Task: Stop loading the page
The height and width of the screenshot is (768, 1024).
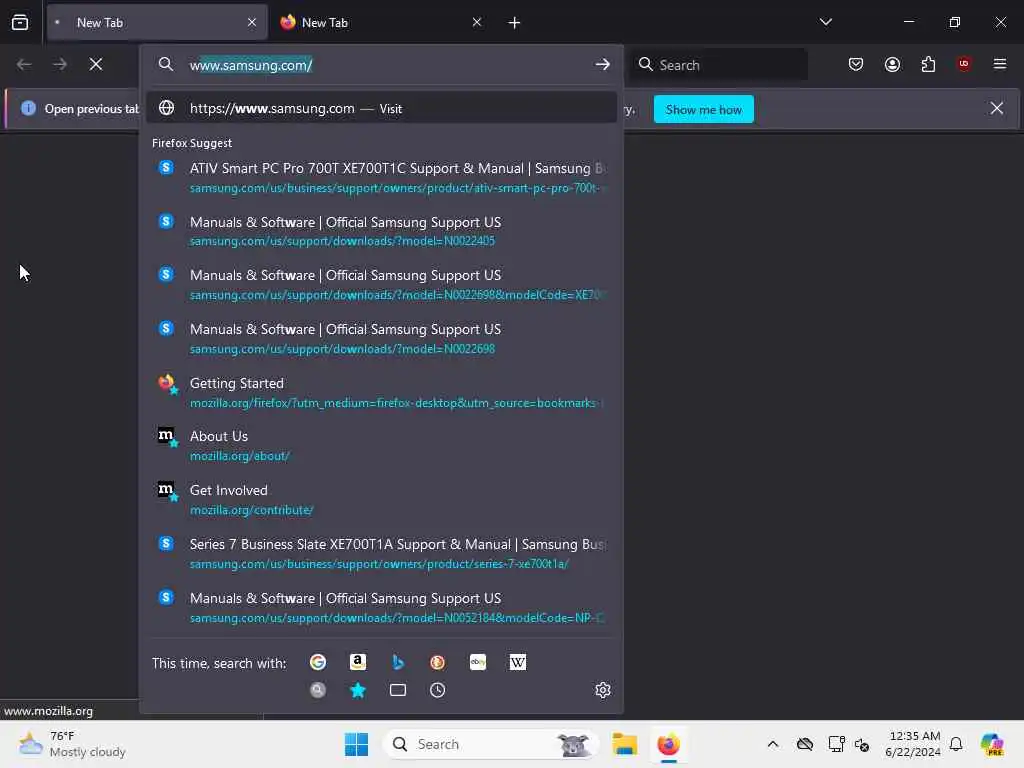Action: (96, 64)
